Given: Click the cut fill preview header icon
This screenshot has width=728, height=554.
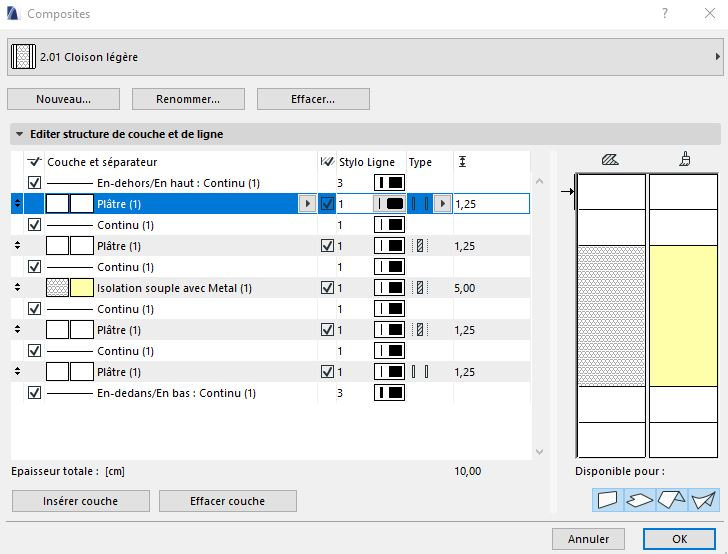Looking at the screenshot, I should [610, 160].
